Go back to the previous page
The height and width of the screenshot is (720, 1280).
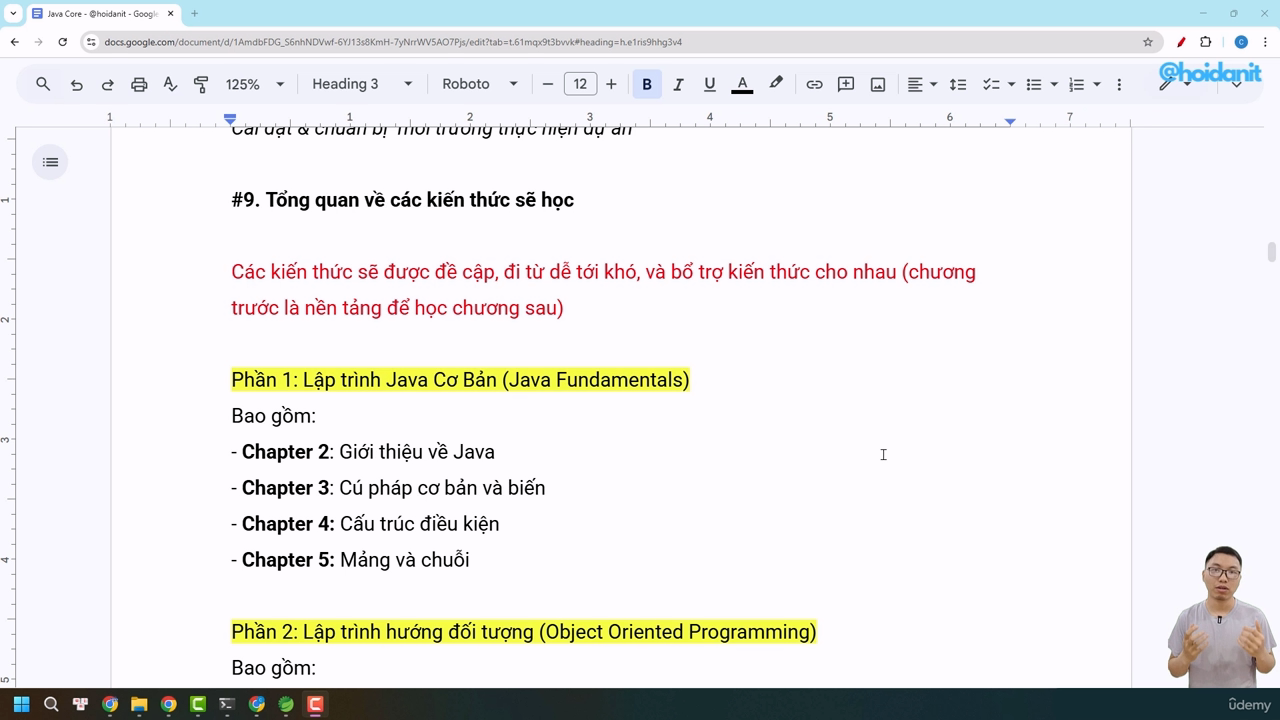[14, 42]
